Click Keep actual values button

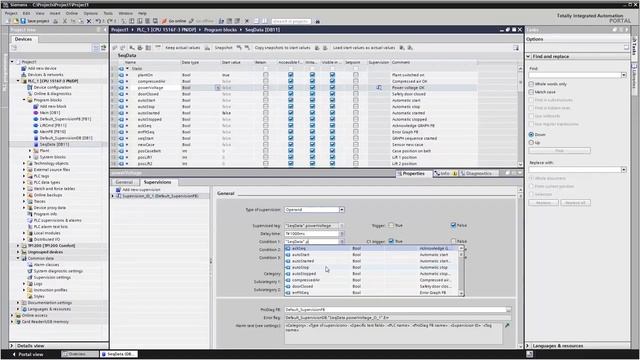(182, 48)
